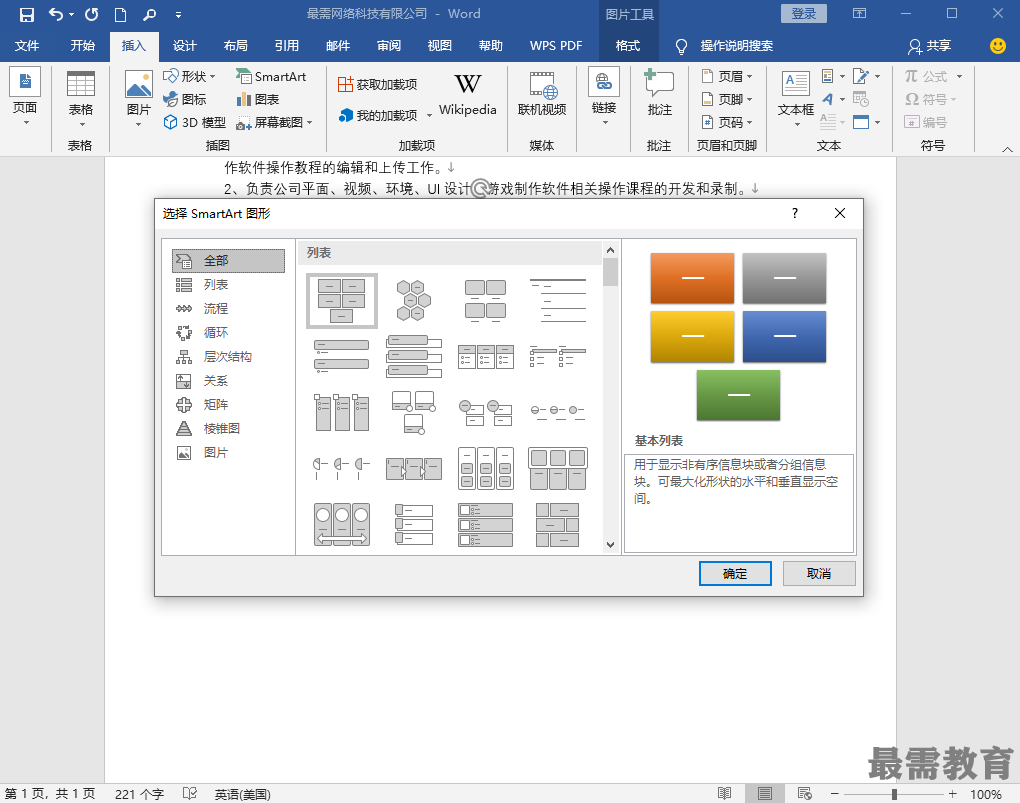
Task: Send feedback via the smiley face icon
Action: coord(997,46)
